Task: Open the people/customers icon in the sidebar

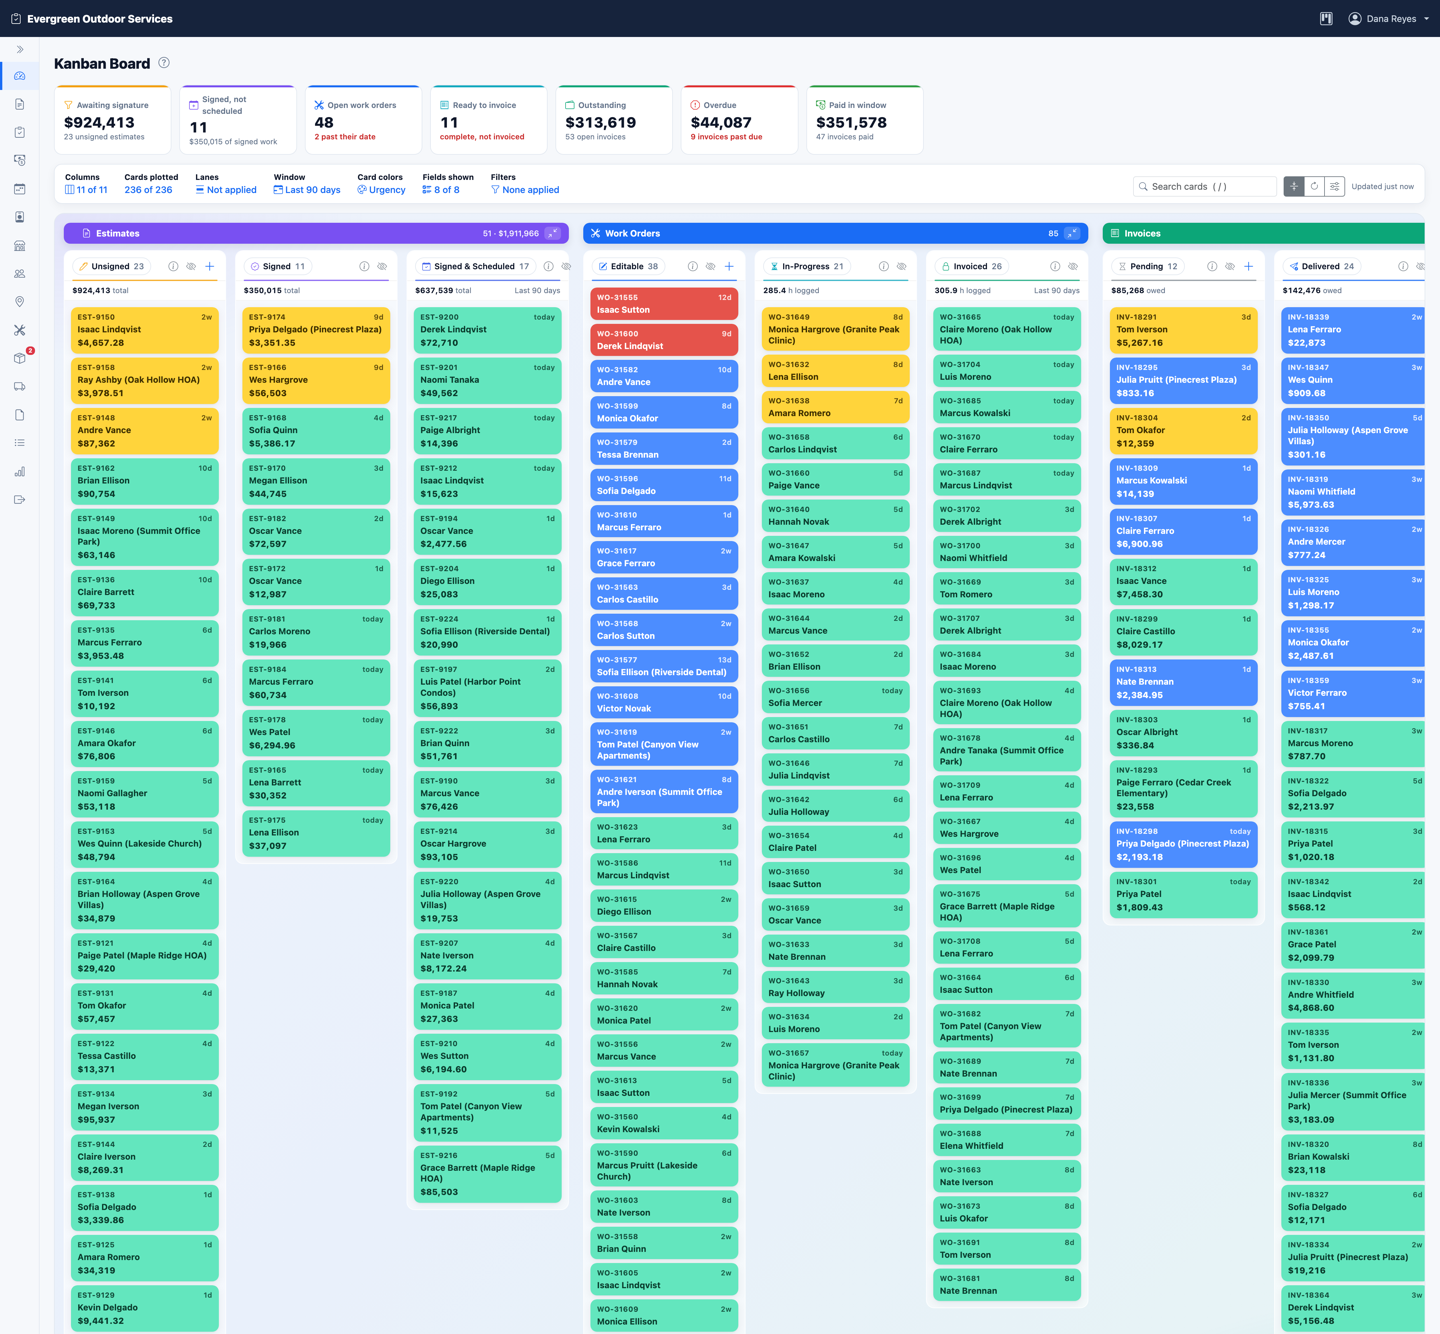Action: tap(19, 273)
